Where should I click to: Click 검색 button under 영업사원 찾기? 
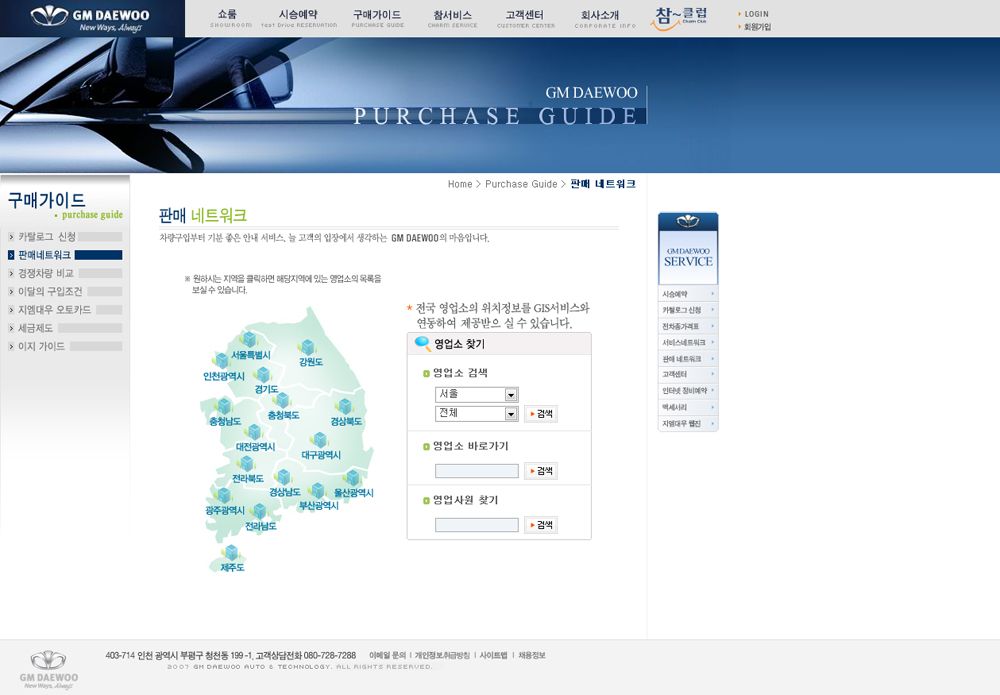541,525
